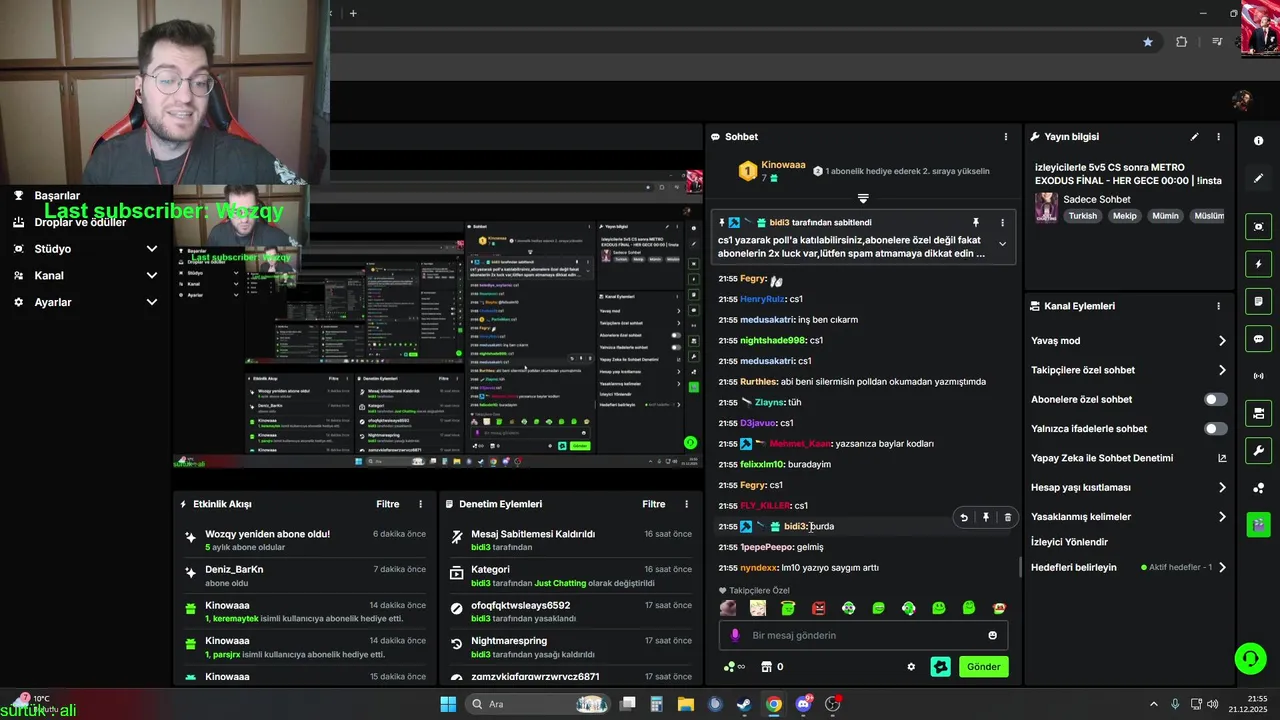The width and height of the screenshot is (1280, 720).
Task: Open Yasaklanmış kelimeler arrow
Action: [1222, 517]
